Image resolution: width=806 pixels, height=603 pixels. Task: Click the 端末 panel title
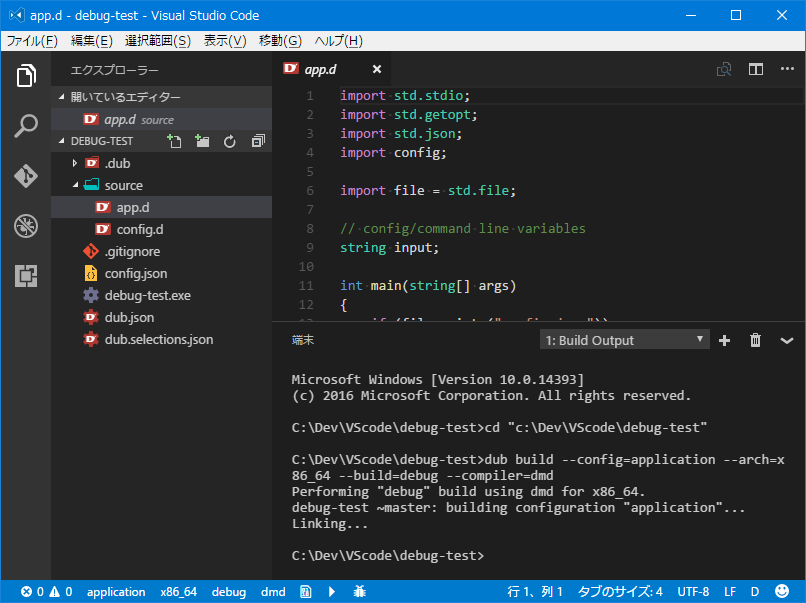pos(303,340)
